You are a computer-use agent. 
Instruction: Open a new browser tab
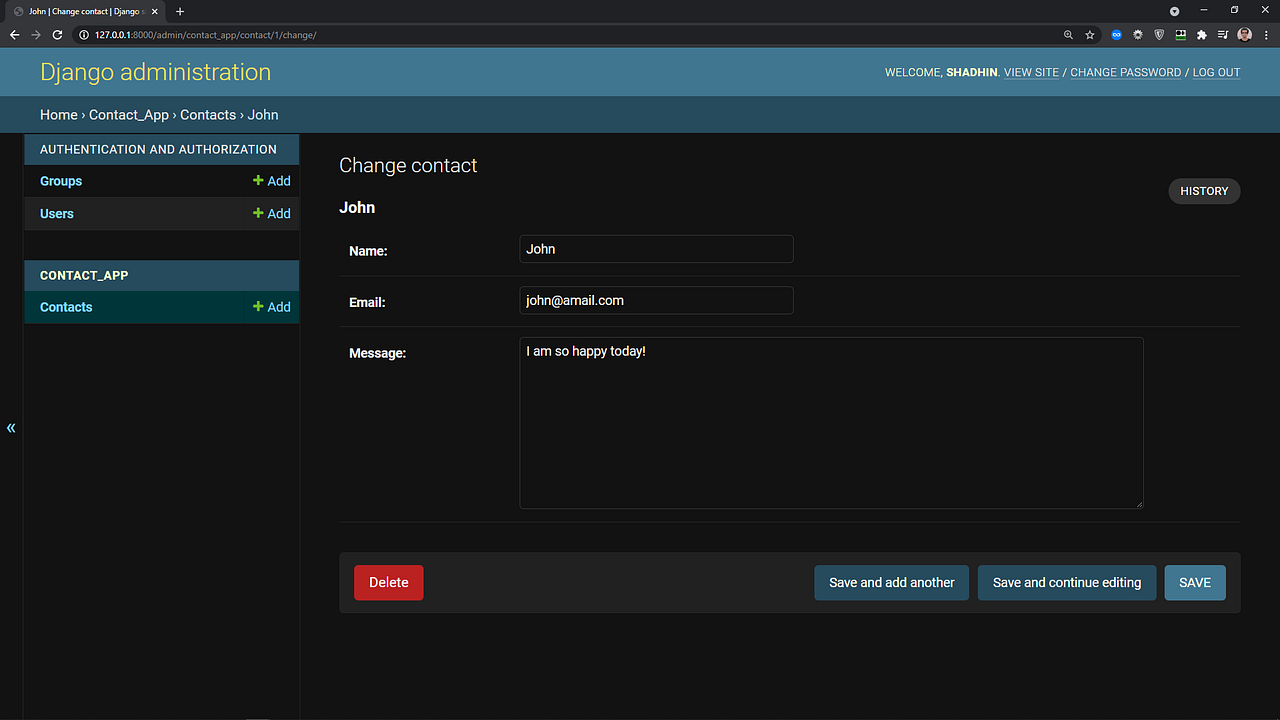click(x=180, y=11)
